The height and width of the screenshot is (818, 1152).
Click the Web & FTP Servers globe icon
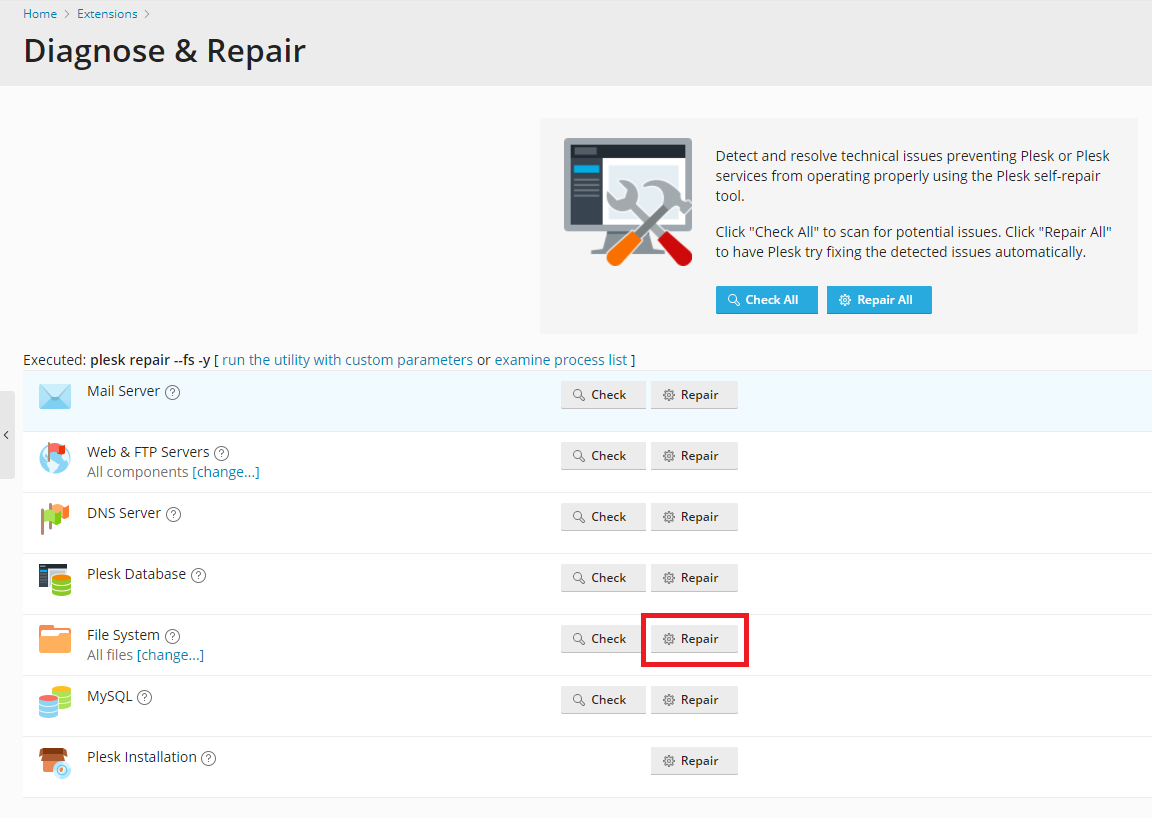[55, 458]
